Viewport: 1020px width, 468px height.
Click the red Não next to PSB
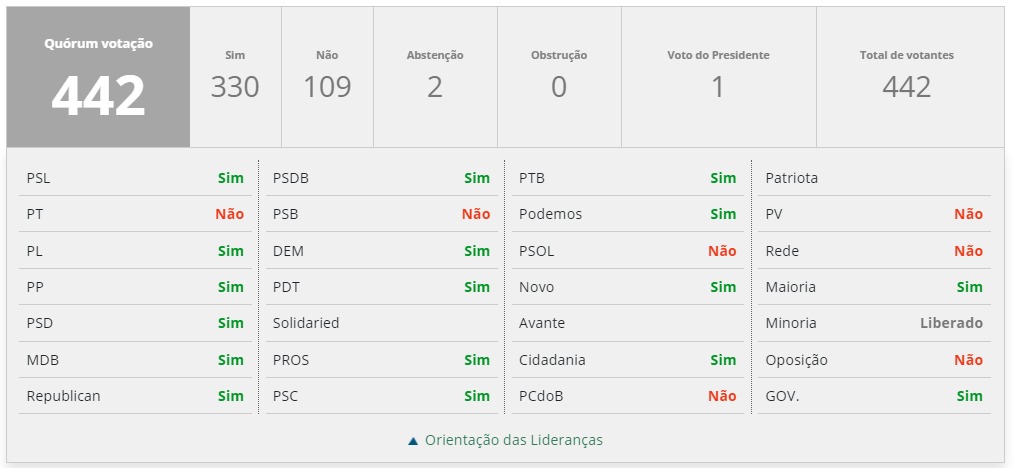[x=476, y=214]
